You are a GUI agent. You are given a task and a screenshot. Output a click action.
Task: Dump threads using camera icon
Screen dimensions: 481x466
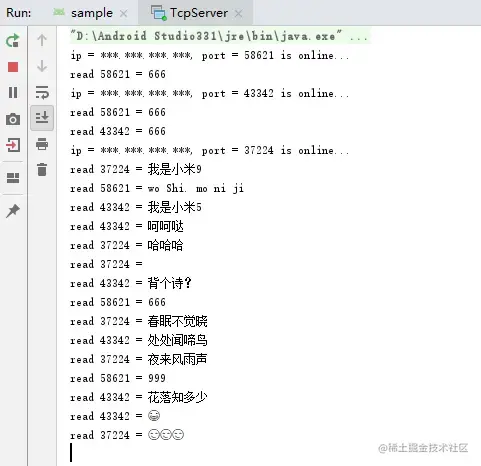pyautogui.click(x=13, y=119)
